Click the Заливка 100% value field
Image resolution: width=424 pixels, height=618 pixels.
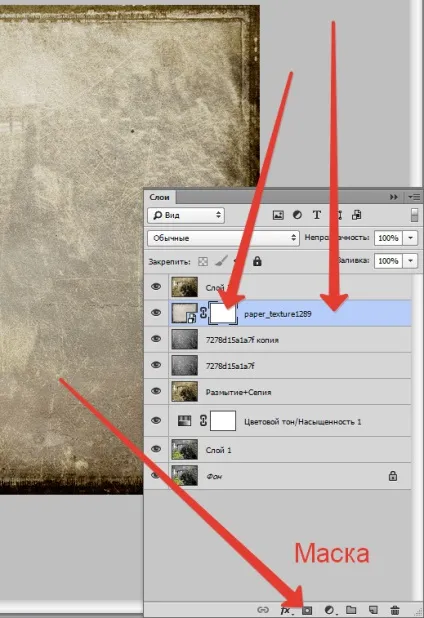[388, 261]
